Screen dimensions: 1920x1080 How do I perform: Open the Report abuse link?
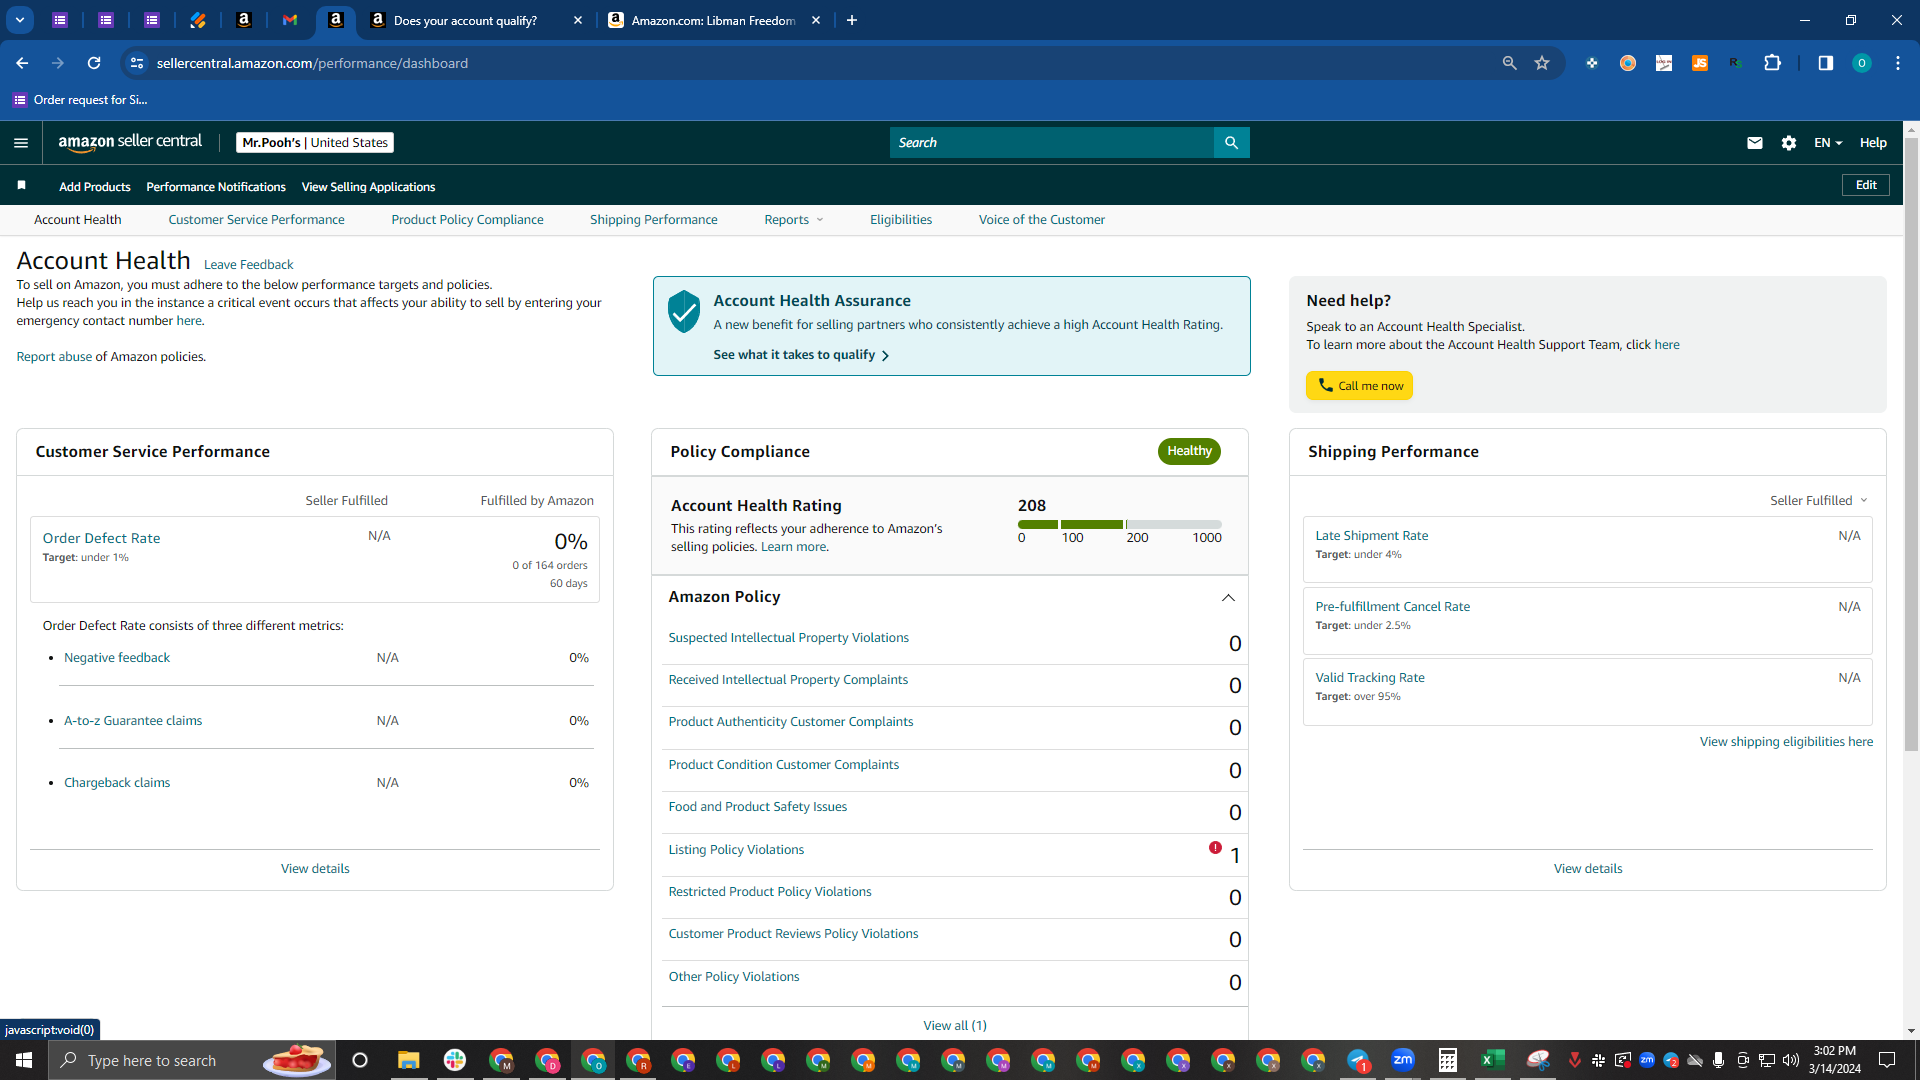click(x=54, y=357)
